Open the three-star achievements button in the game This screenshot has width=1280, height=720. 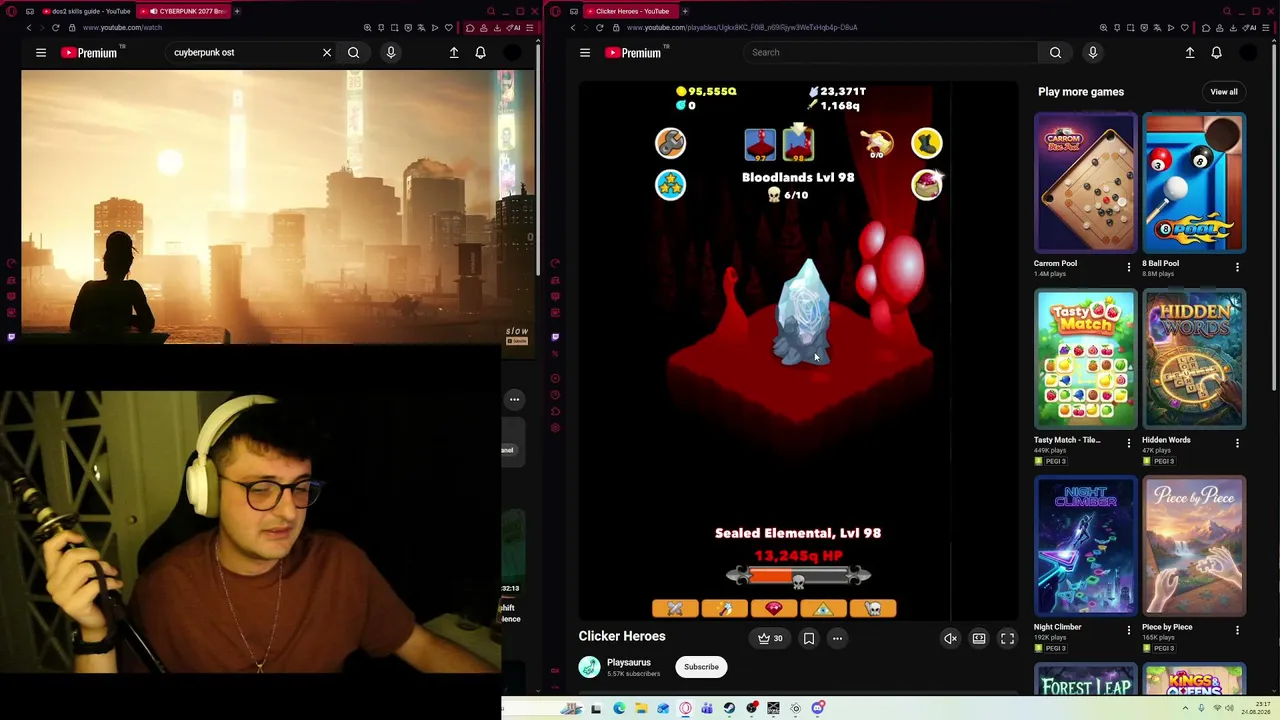pos(670,185)
